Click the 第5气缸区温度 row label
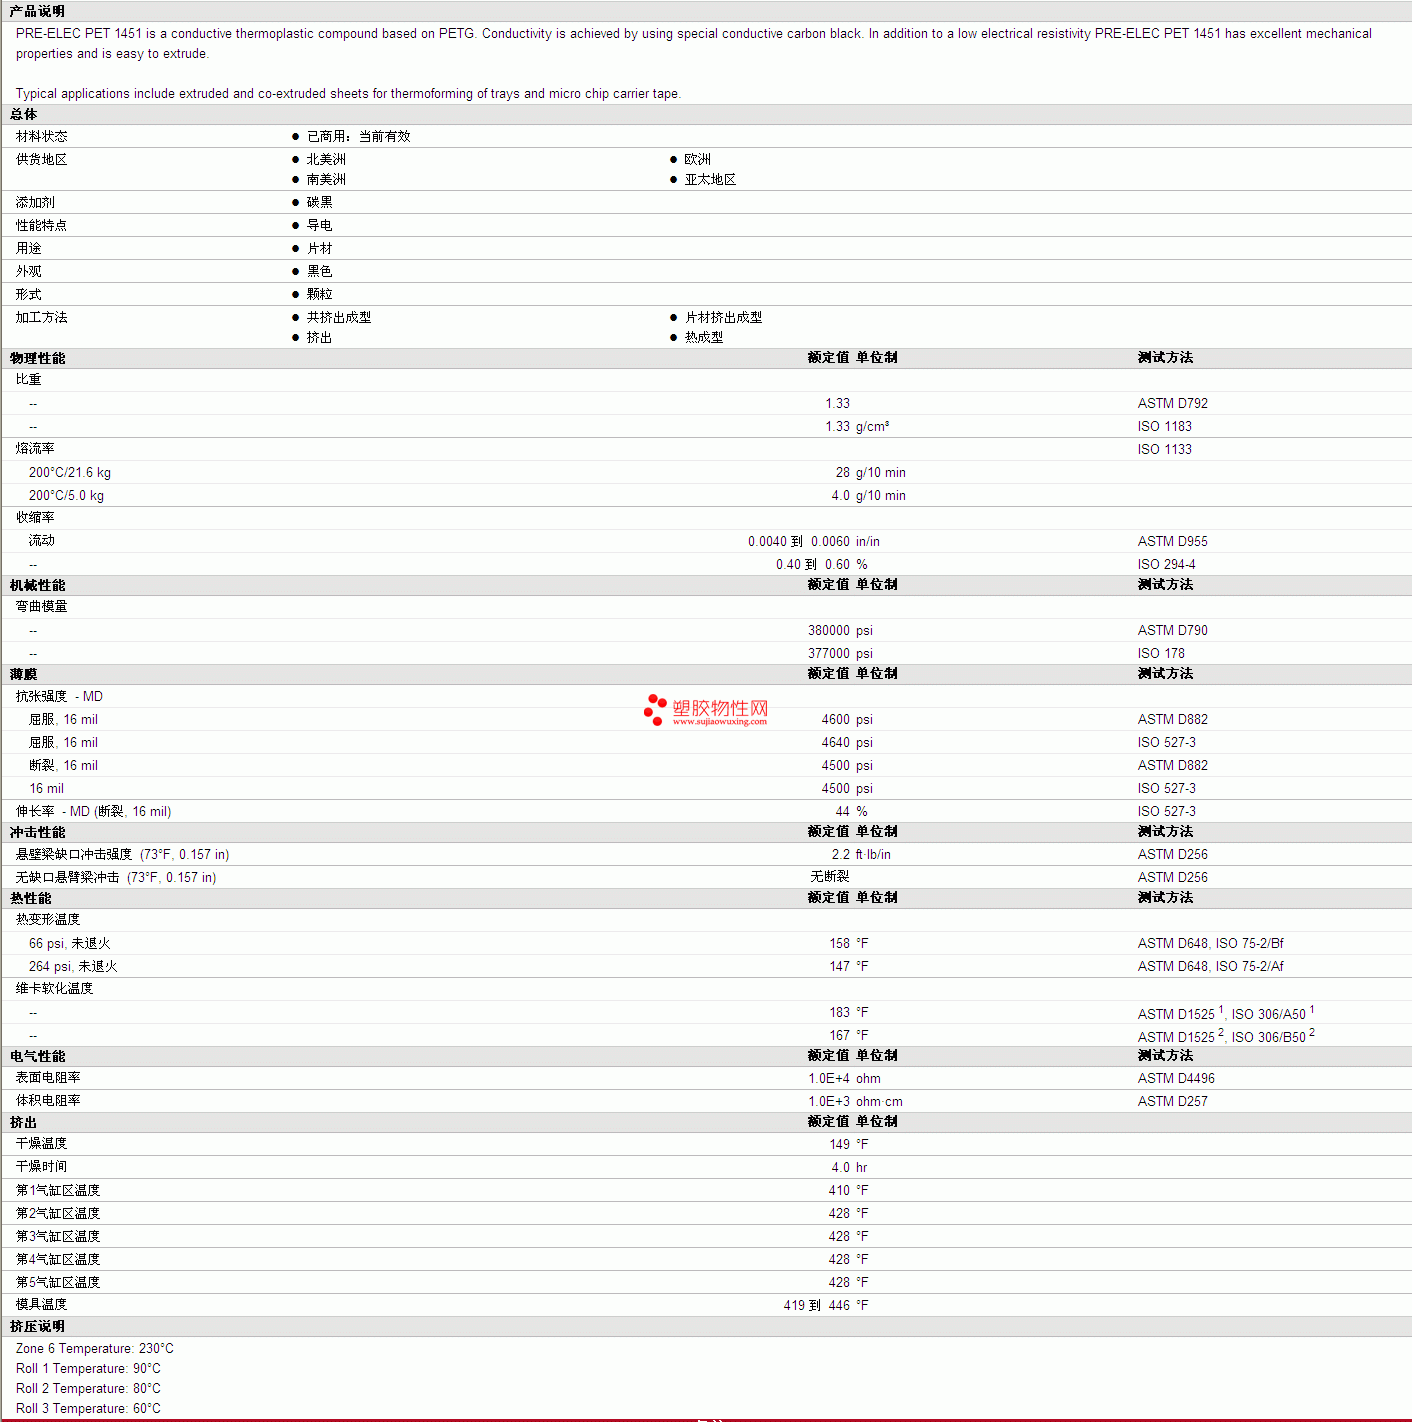Screen dimensions: 1412x1422 [58, 1282]
